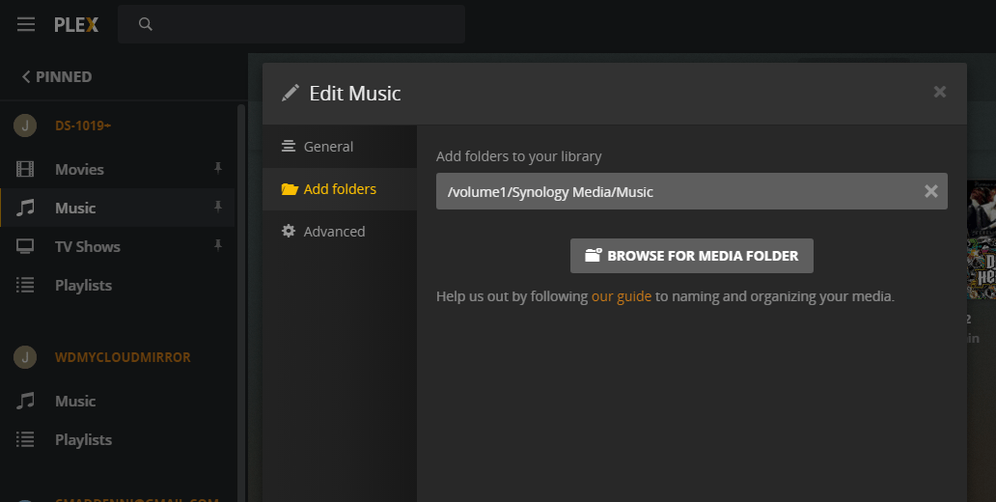Viewport: 996px width, 502px height.
Task: Click the search magnifier icon
Action: click(146, 24)
